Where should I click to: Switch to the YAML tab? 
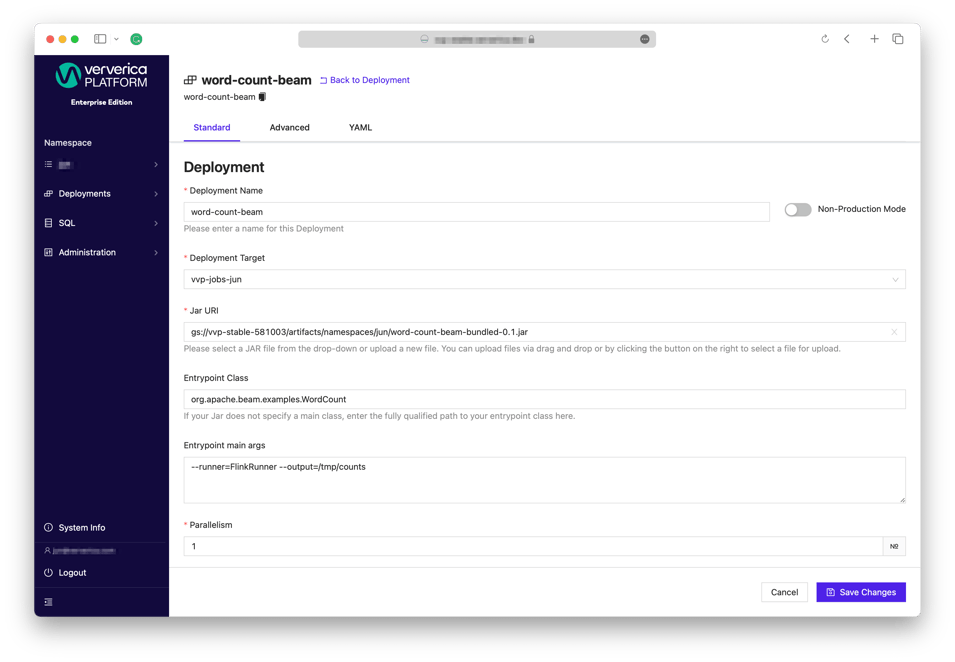click(x=360, y=127)
